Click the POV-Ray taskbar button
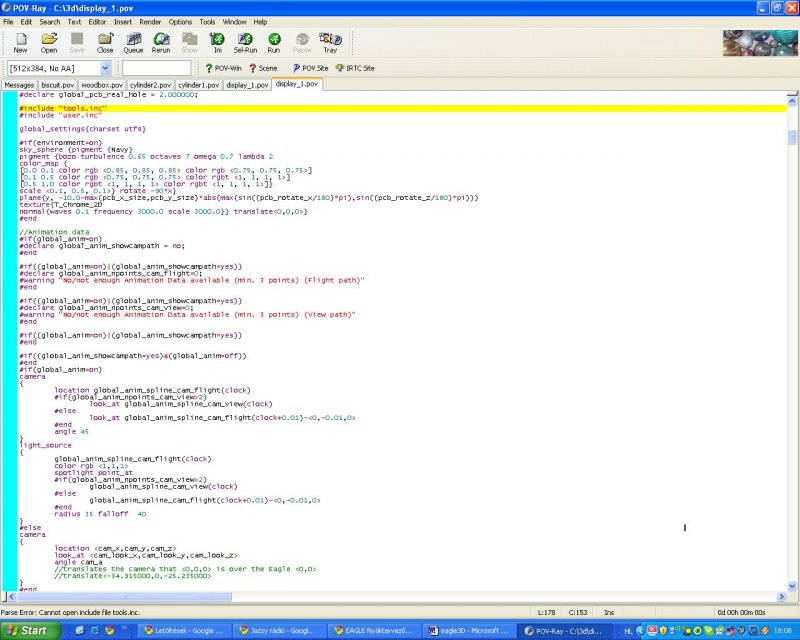The width and height of the screenshot is (800, 640). pyautogui.click(x=565, y=631)
